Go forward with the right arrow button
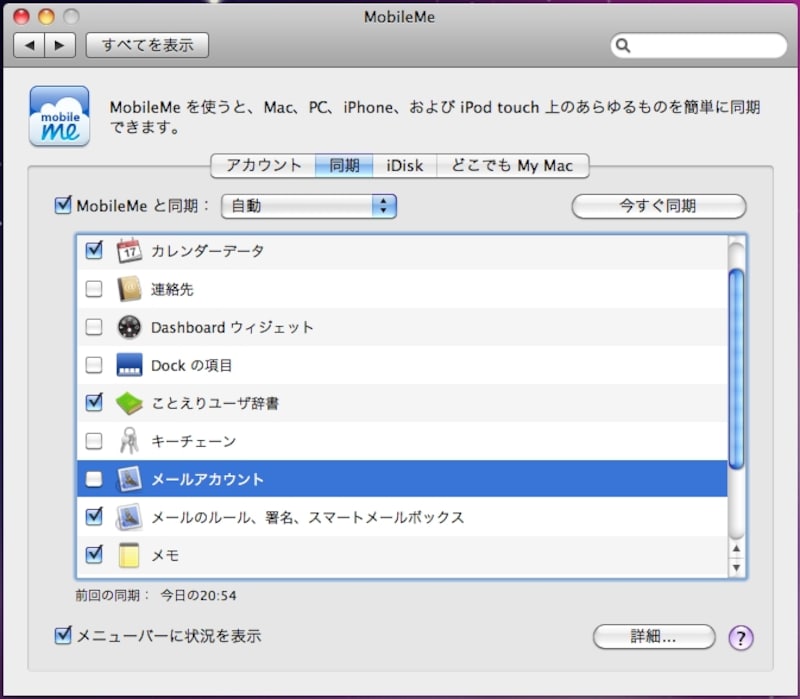 coord(60,45)
